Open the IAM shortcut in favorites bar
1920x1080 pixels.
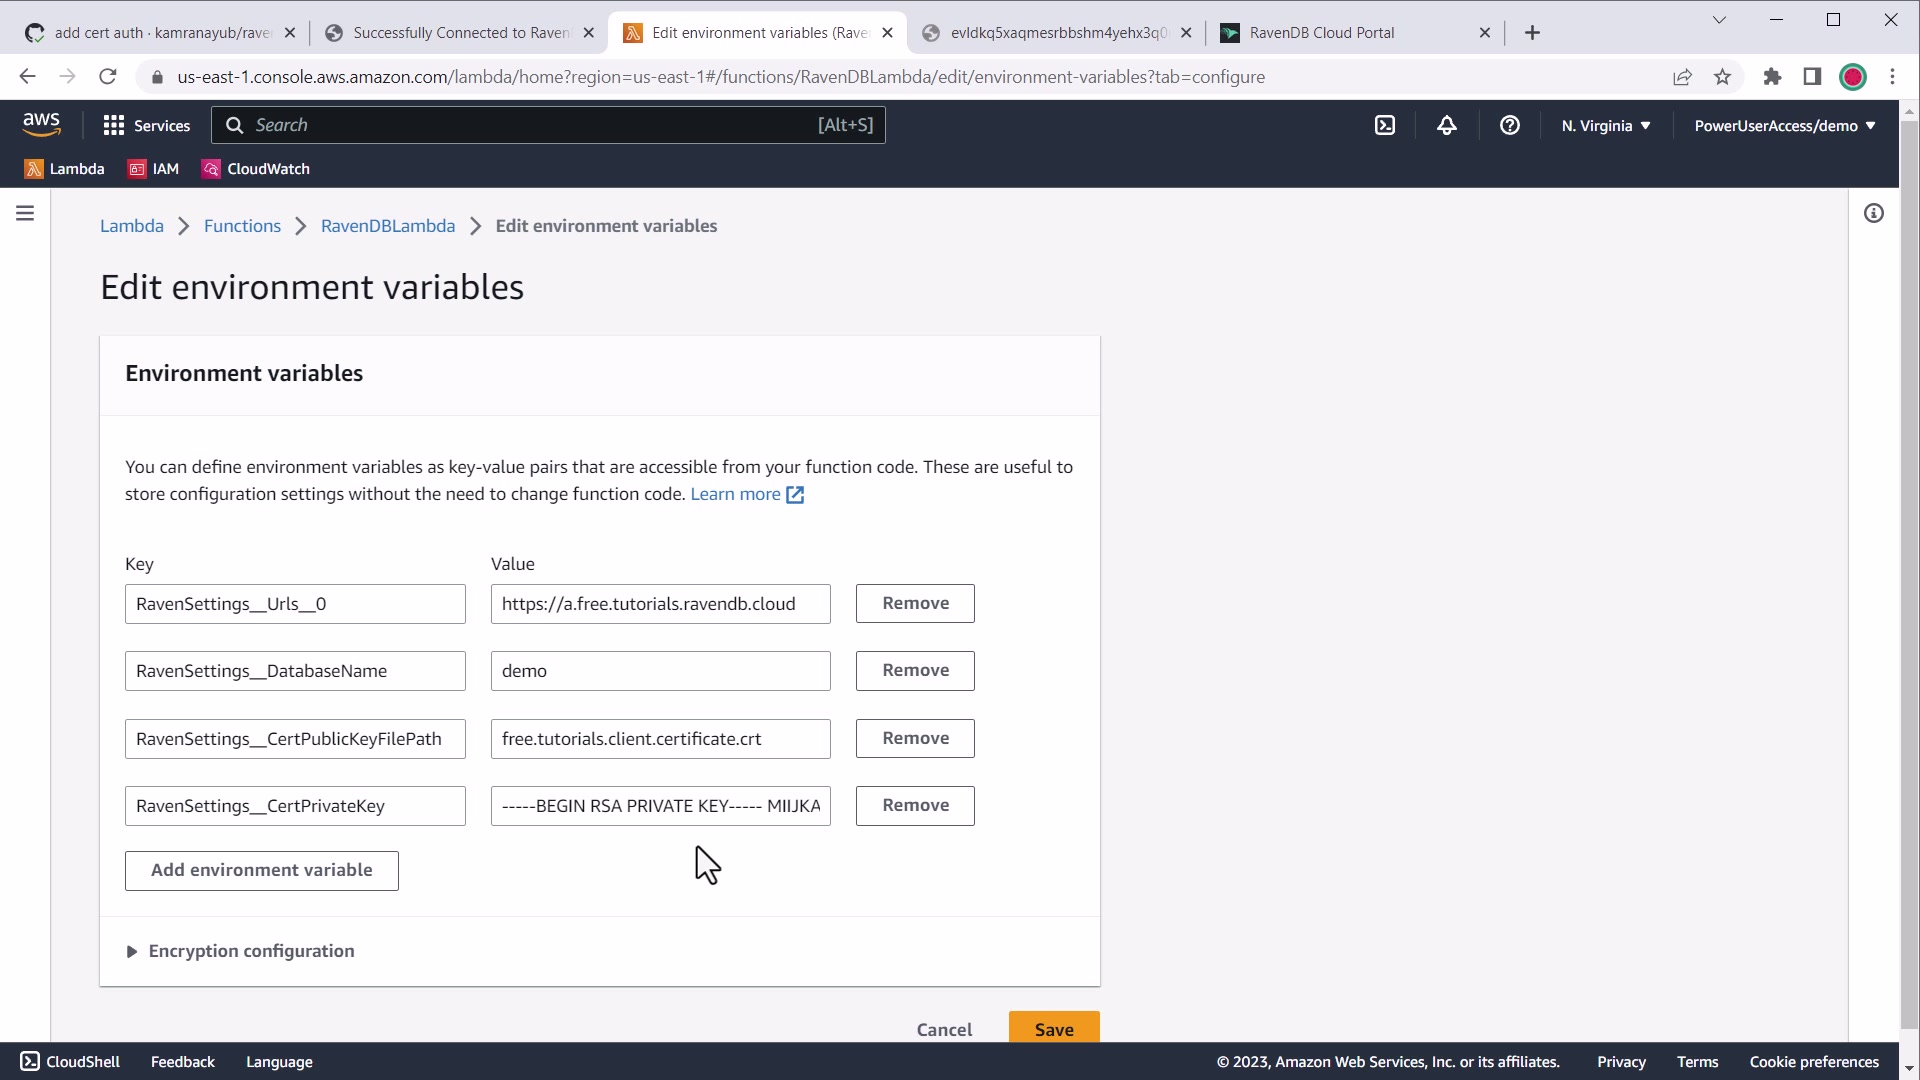coord(153,169)
